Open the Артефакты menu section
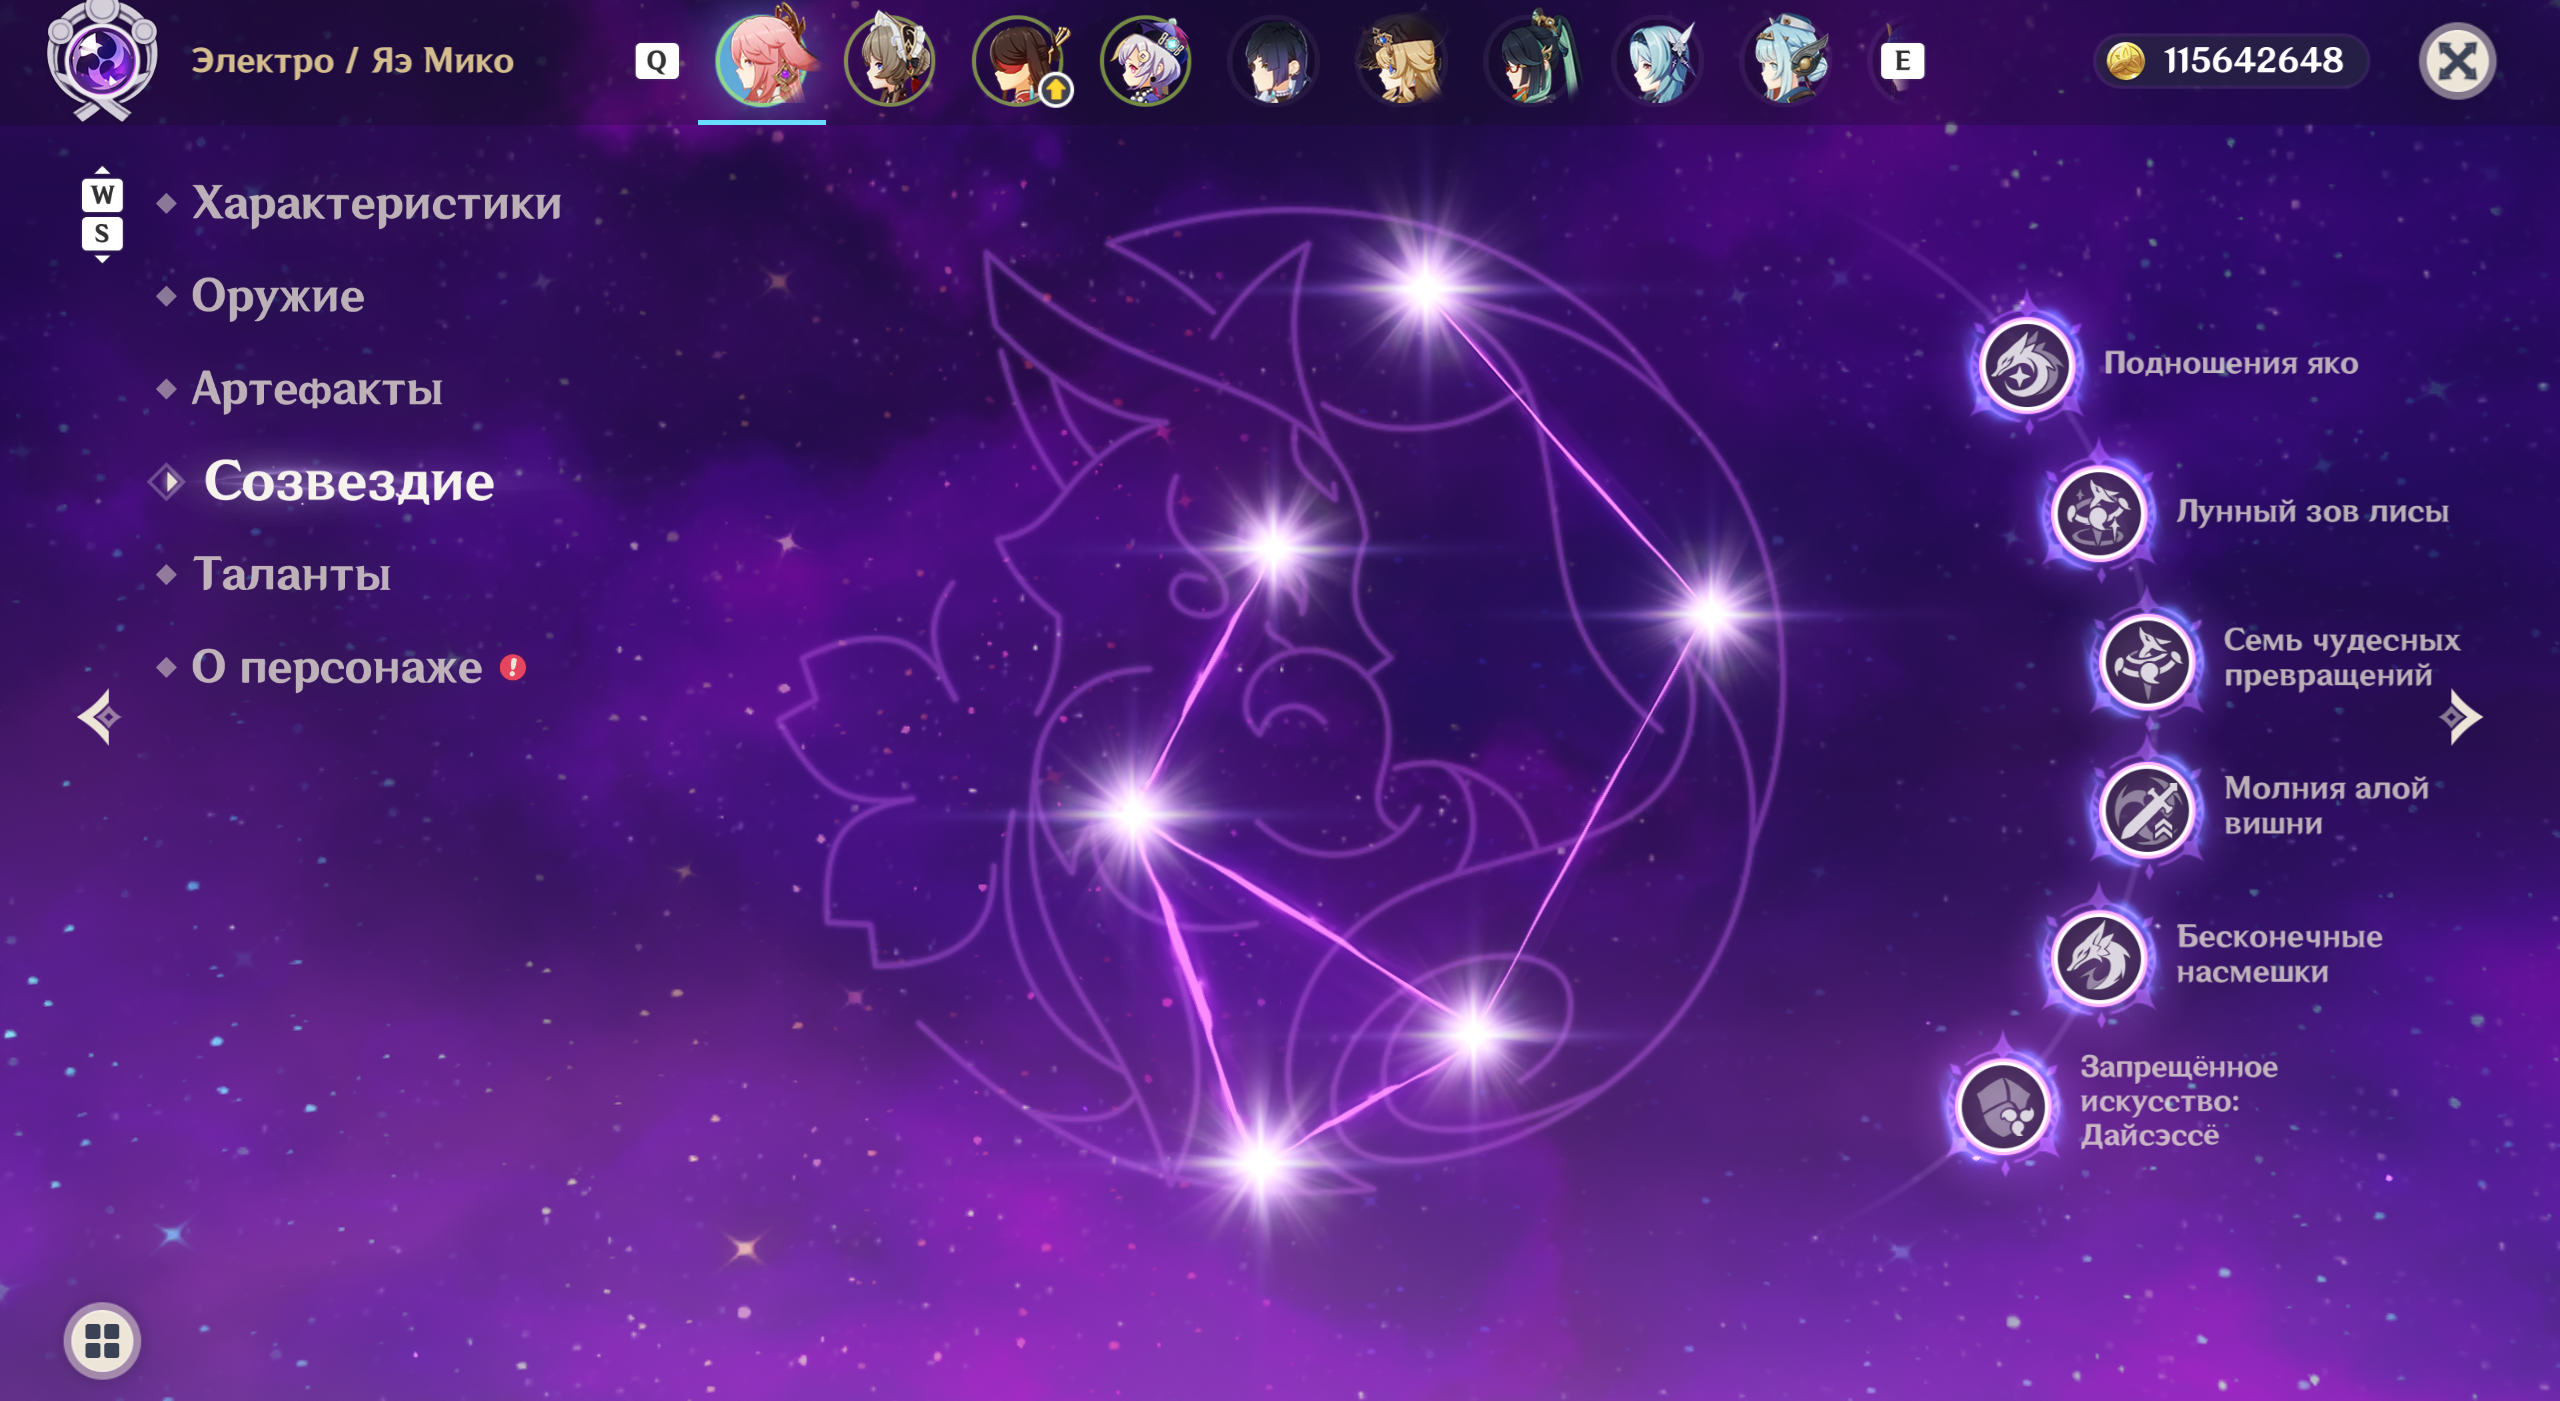Viewport: 2560px width, 1401px height. (x=317, y=389)
